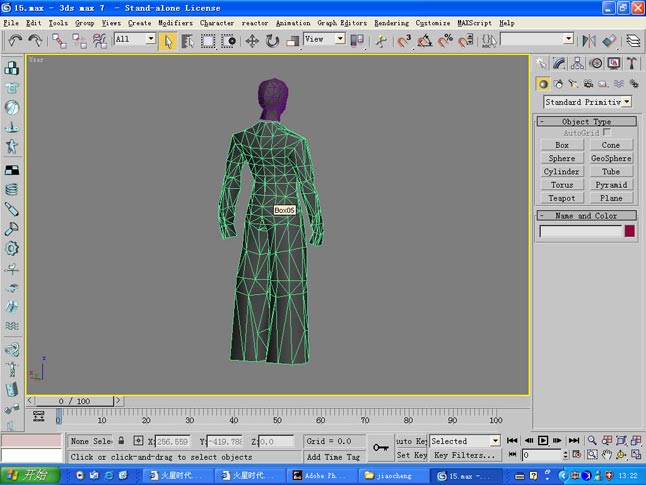Select Cameras category icon

588,84
